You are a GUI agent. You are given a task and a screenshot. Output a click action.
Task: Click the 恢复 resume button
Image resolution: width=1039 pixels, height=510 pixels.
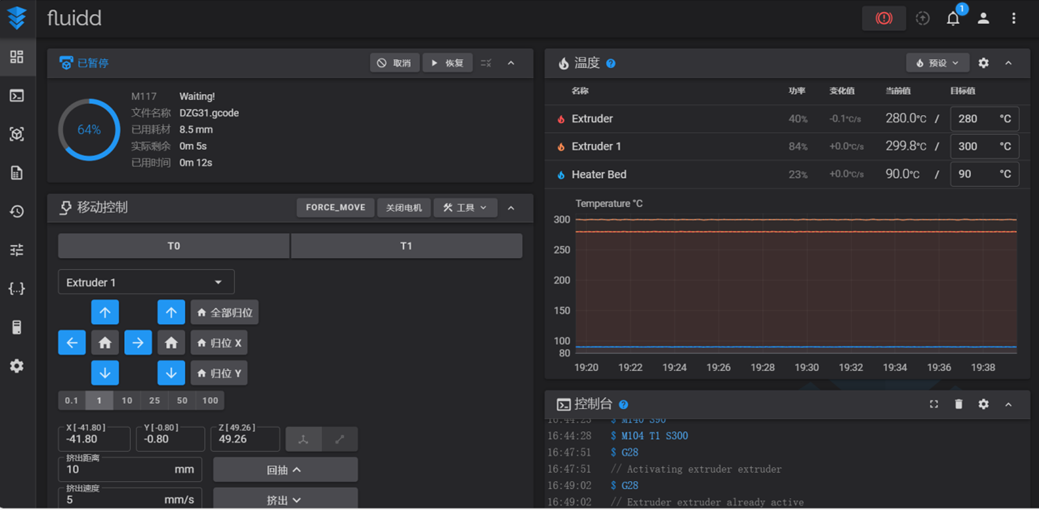pyautogui.click(x=447, y=63)
